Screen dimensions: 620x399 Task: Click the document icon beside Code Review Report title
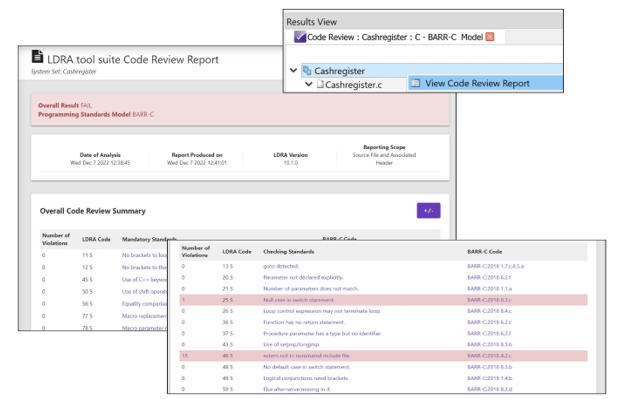pos(37,57)
